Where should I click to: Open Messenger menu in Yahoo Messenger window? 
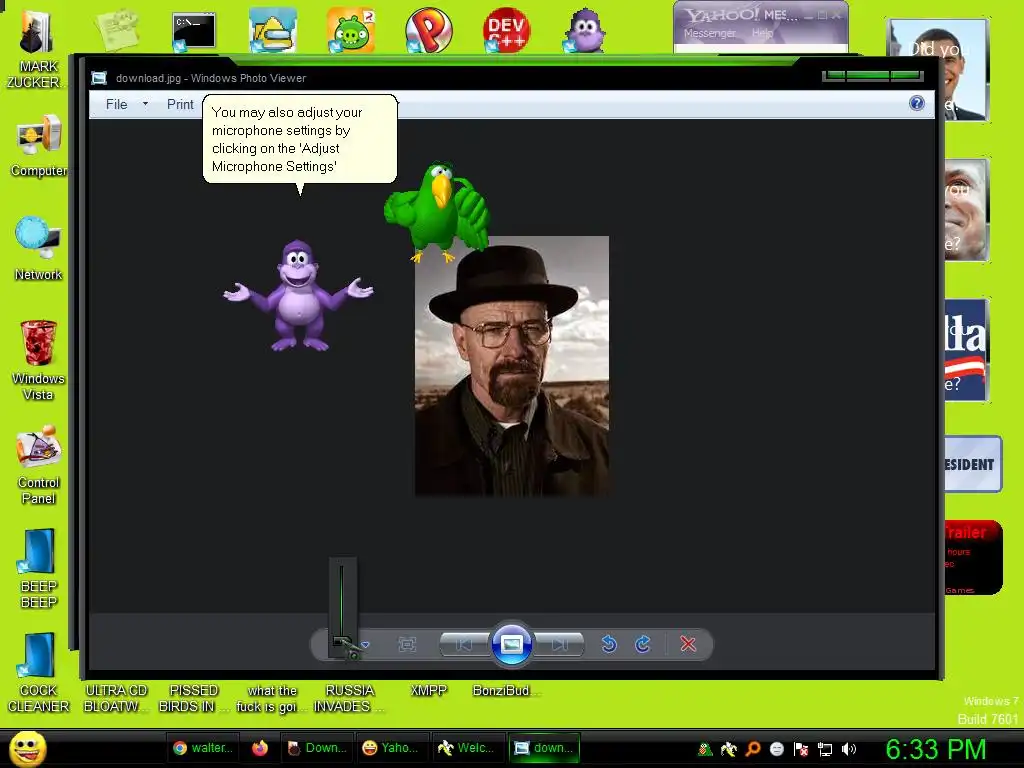point(710,33)
